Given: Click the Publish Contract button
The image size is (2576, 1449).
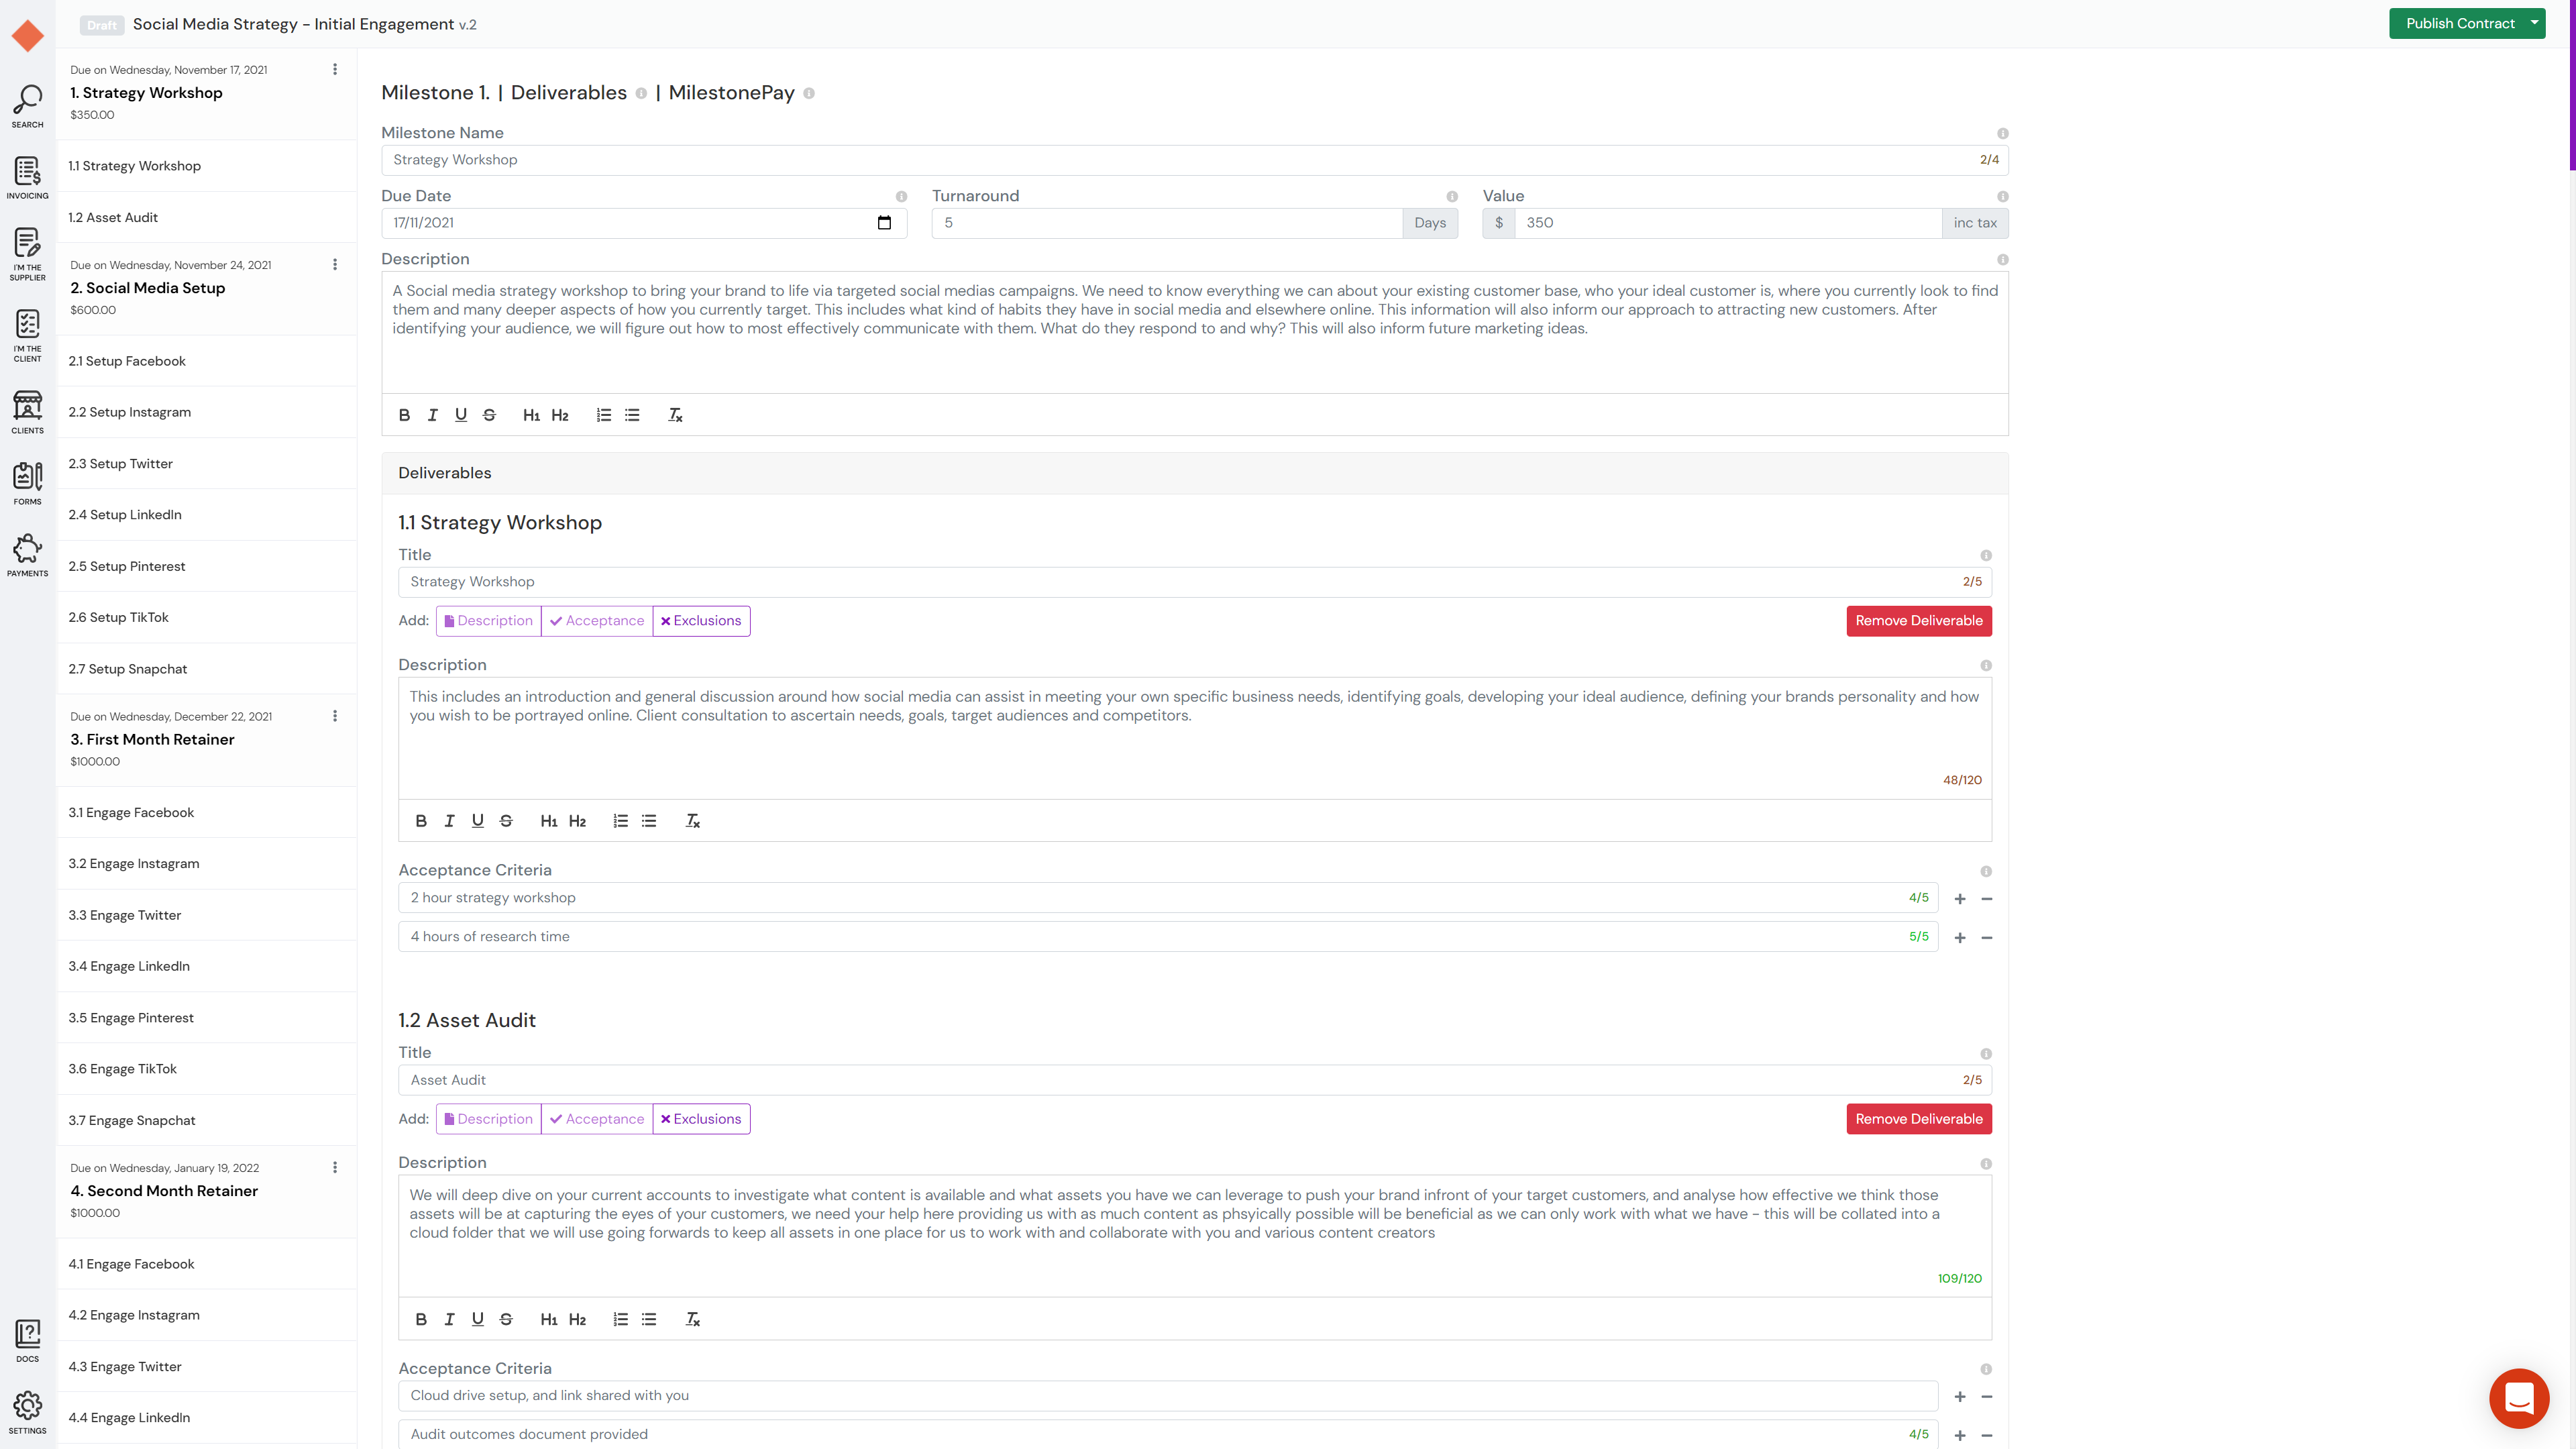Looking at the screenshot, I should [2459, 23].
